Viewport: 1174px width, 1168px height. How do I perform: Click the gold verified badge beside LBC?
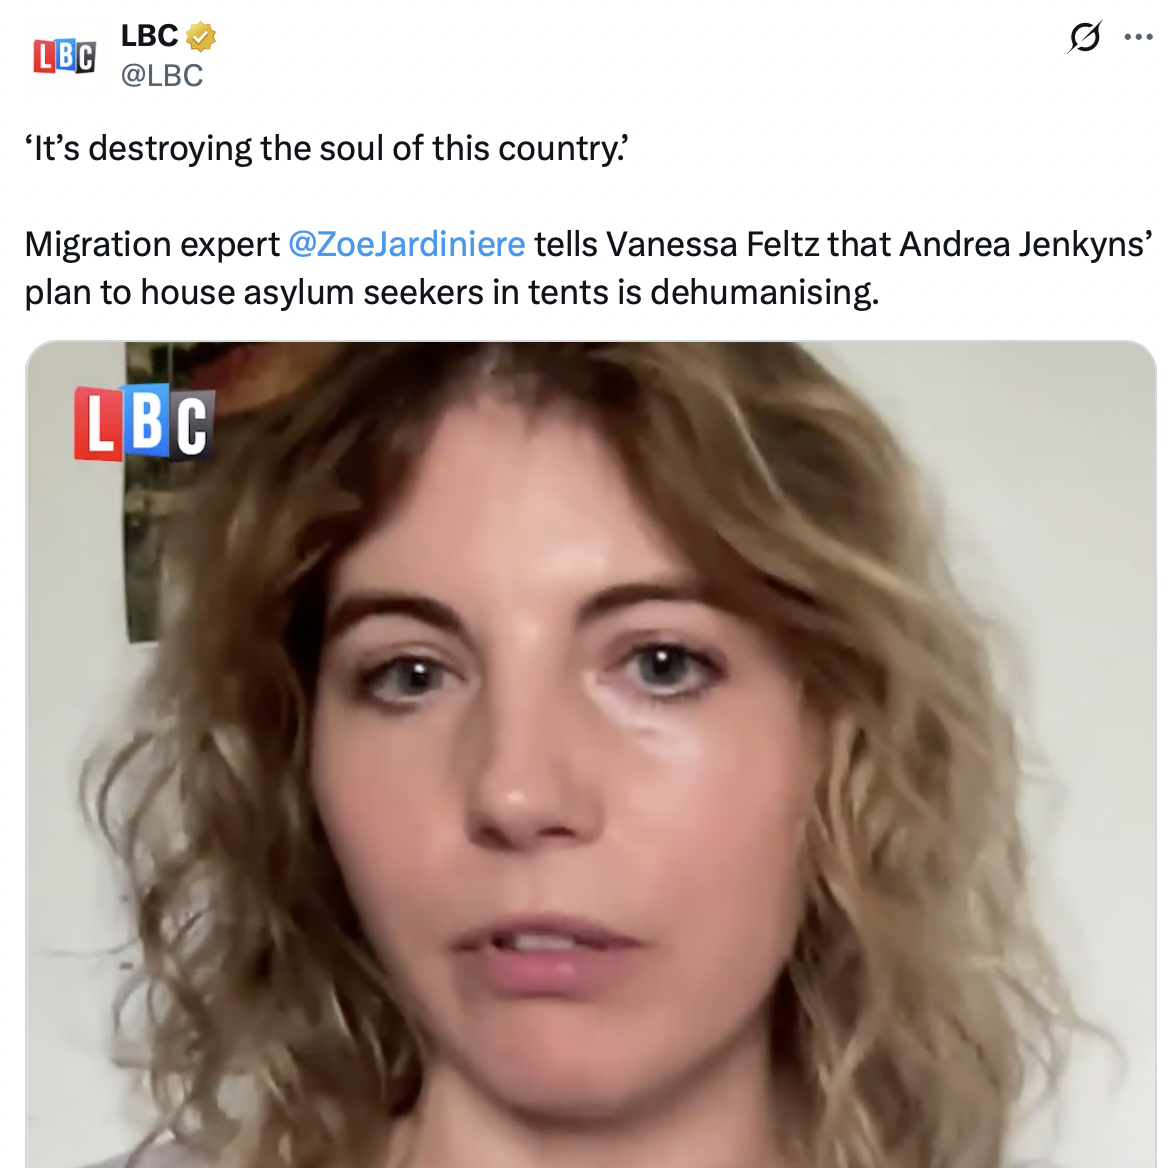(x=201, y=36)
